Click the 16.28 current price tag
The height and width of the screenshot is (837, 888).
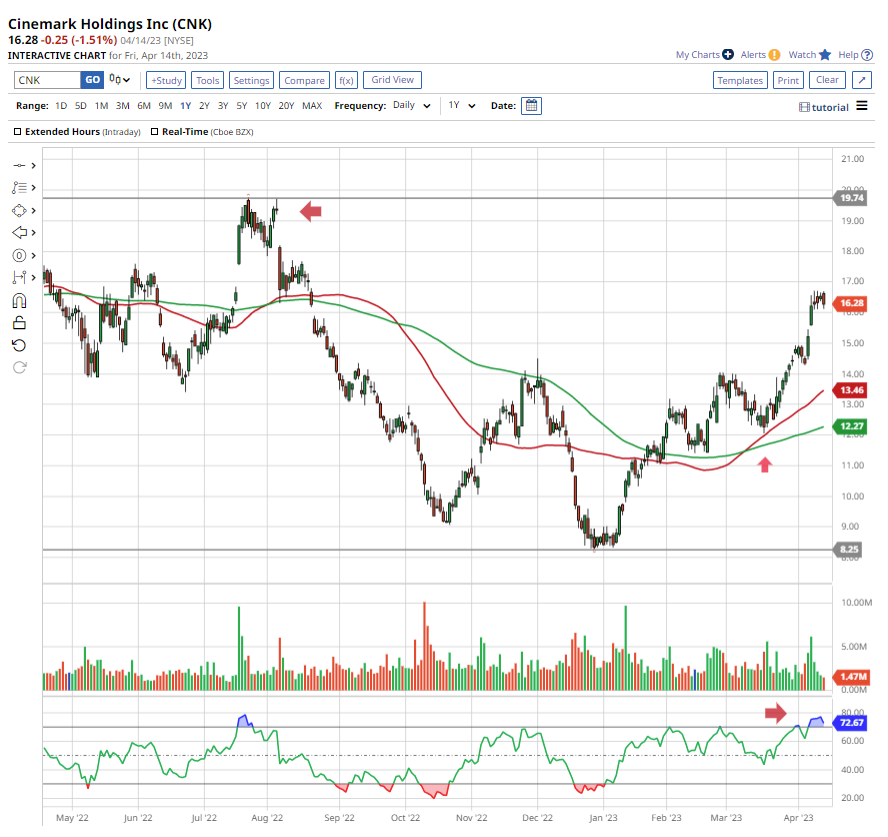pyautogui.click(x=850, y=304)
